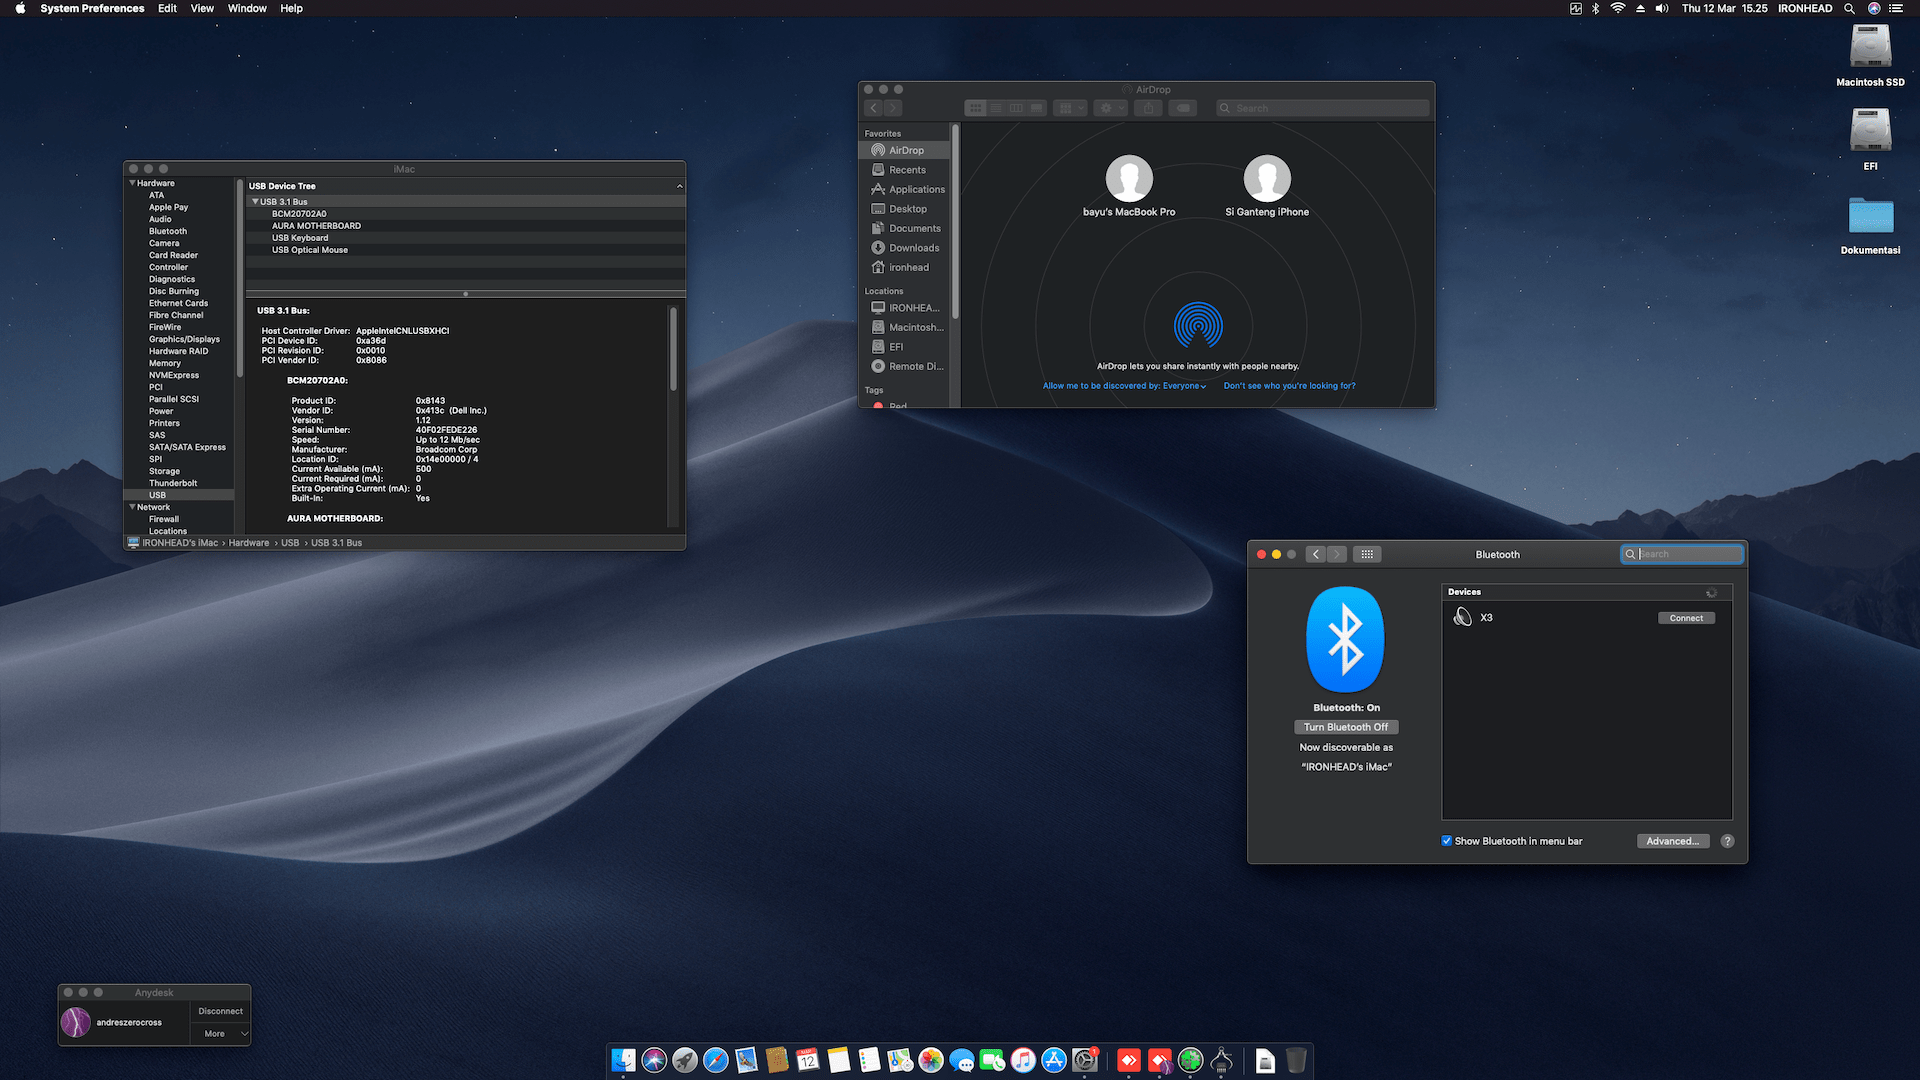Collapse the Hardware section in System Information
Screen dimensions: 1920x1080
132,183
